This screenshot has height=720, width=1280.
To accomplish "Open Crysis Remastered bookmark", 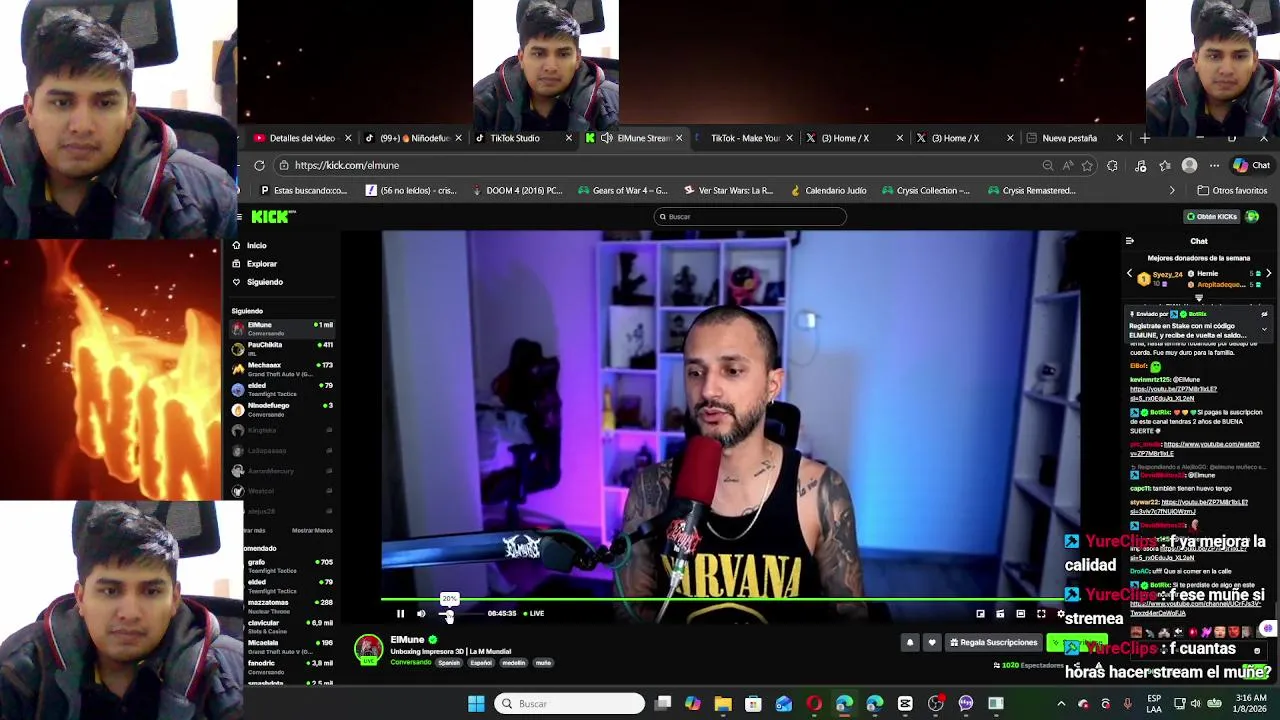I will coord(1032,190).
